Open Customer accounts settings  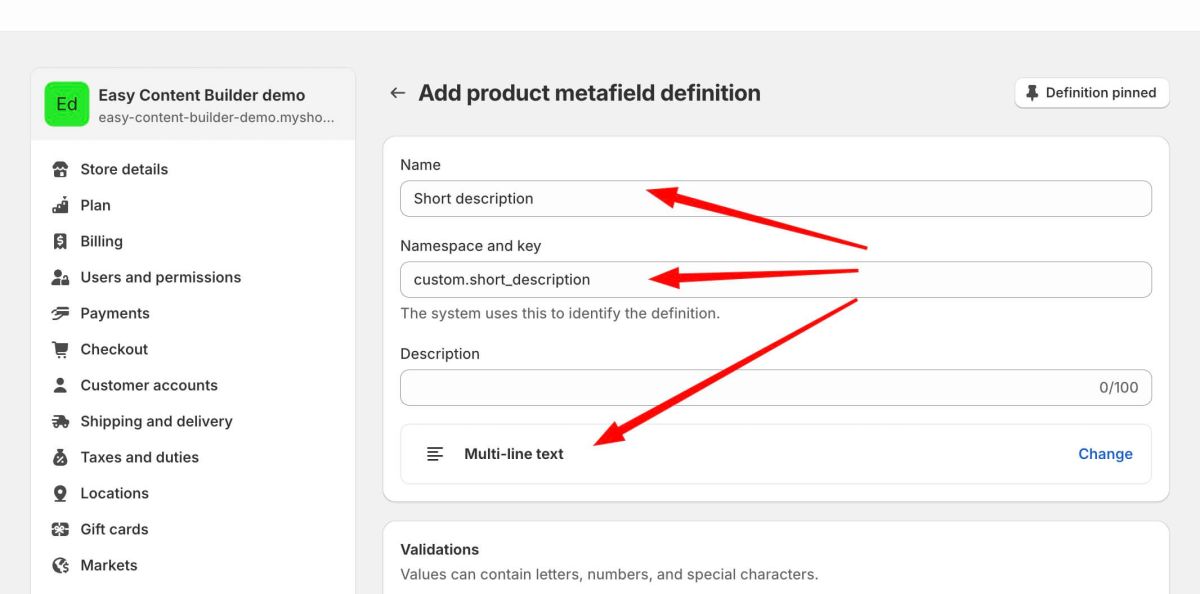[148, 385]
